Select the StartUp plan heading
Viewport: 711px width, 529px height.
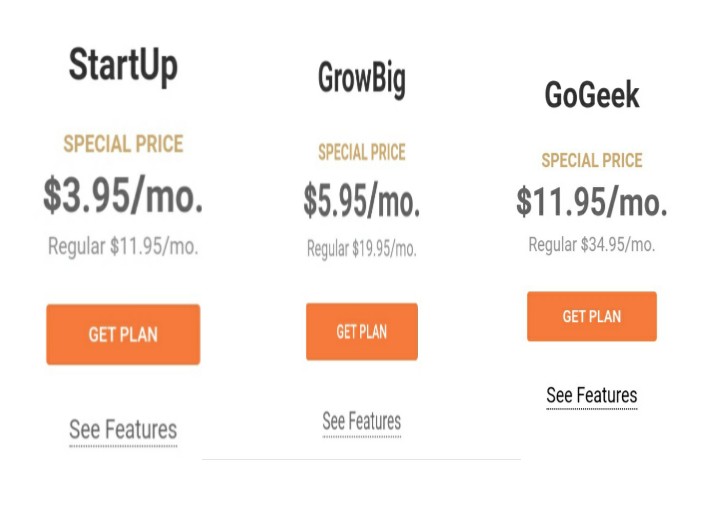tap(123, 67)
